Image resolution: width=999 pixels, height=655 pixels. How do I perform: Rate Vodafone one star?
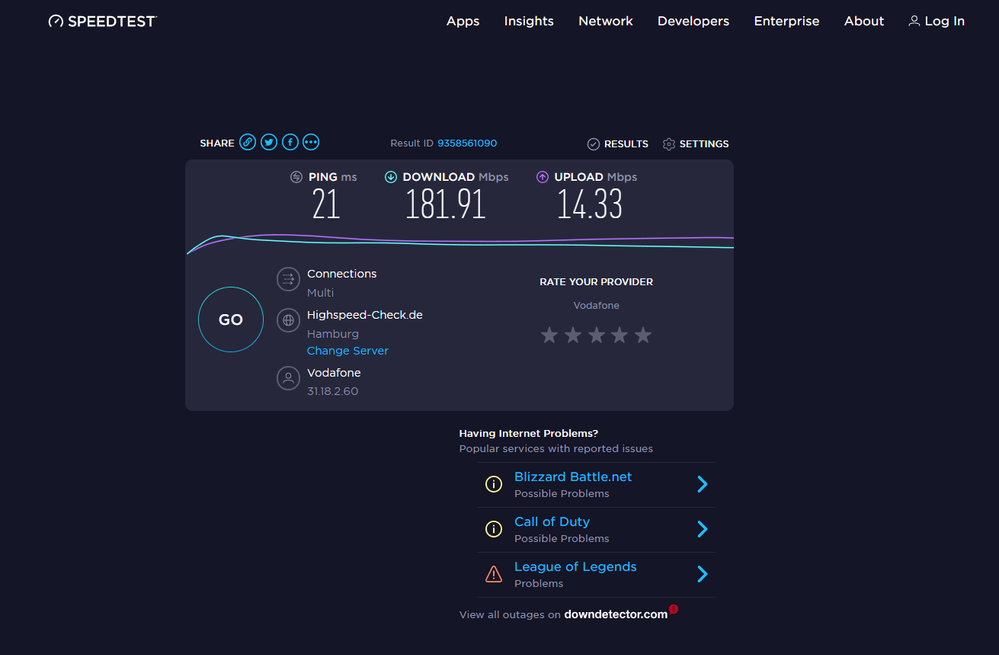coord(549,335)
